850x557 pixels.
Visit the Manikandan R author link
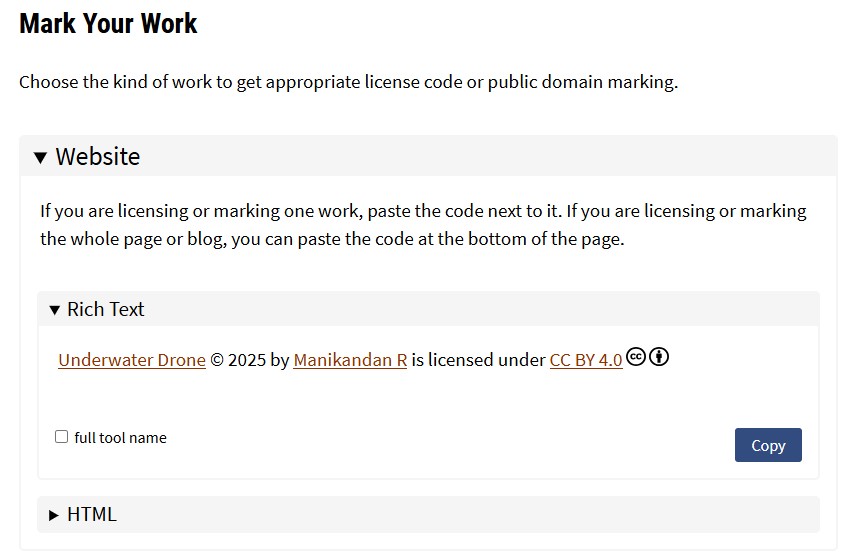[350, 360]
